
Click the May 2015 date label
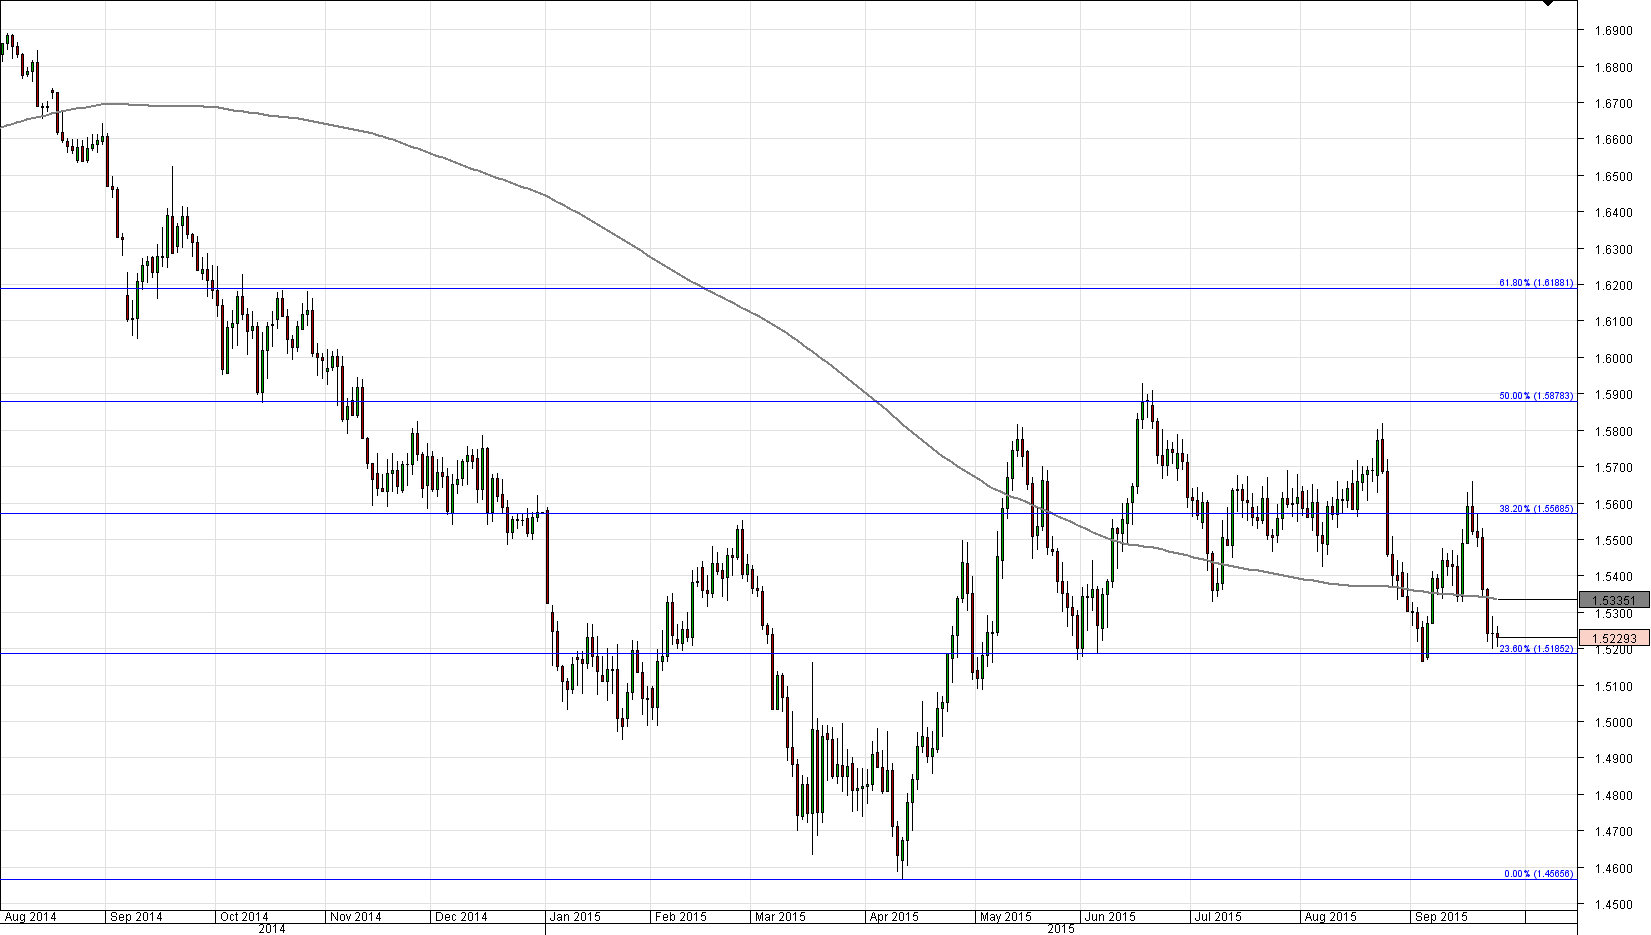pyautogui.click(x=1005, y=917)
